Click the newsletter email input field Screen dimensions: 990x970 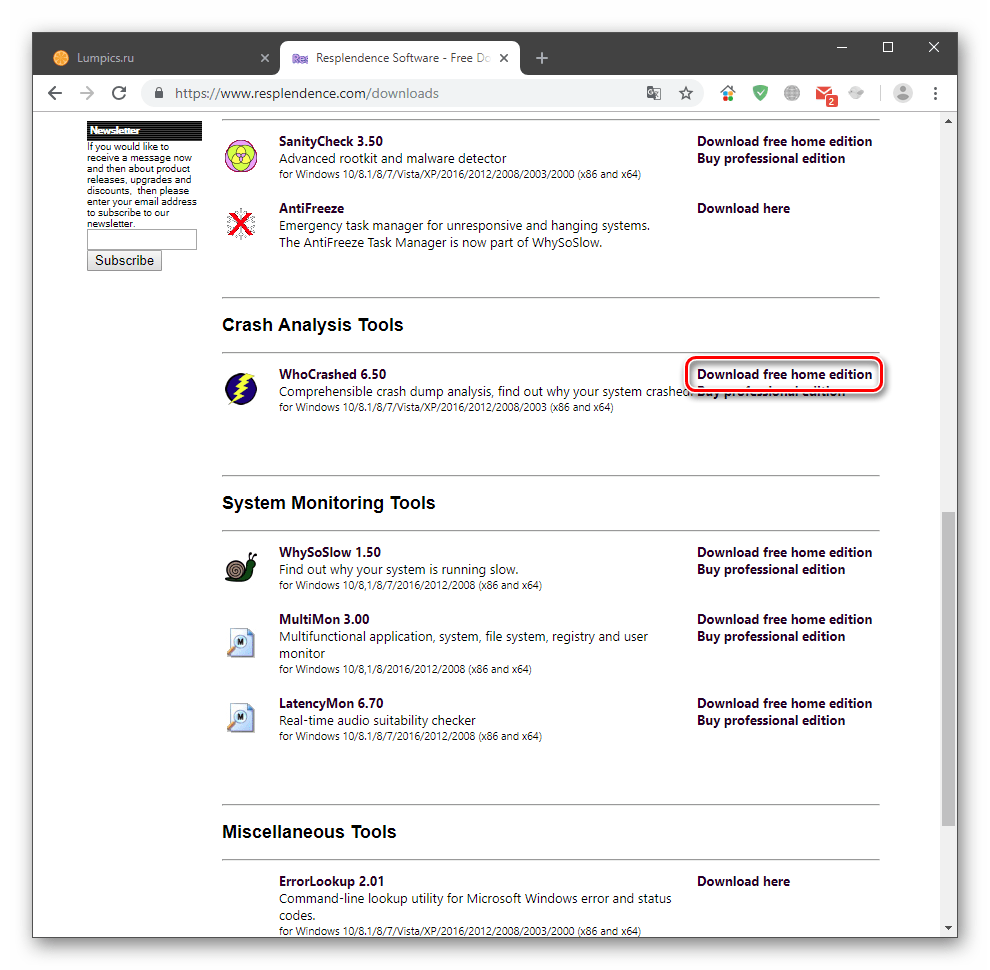point(142,240)
